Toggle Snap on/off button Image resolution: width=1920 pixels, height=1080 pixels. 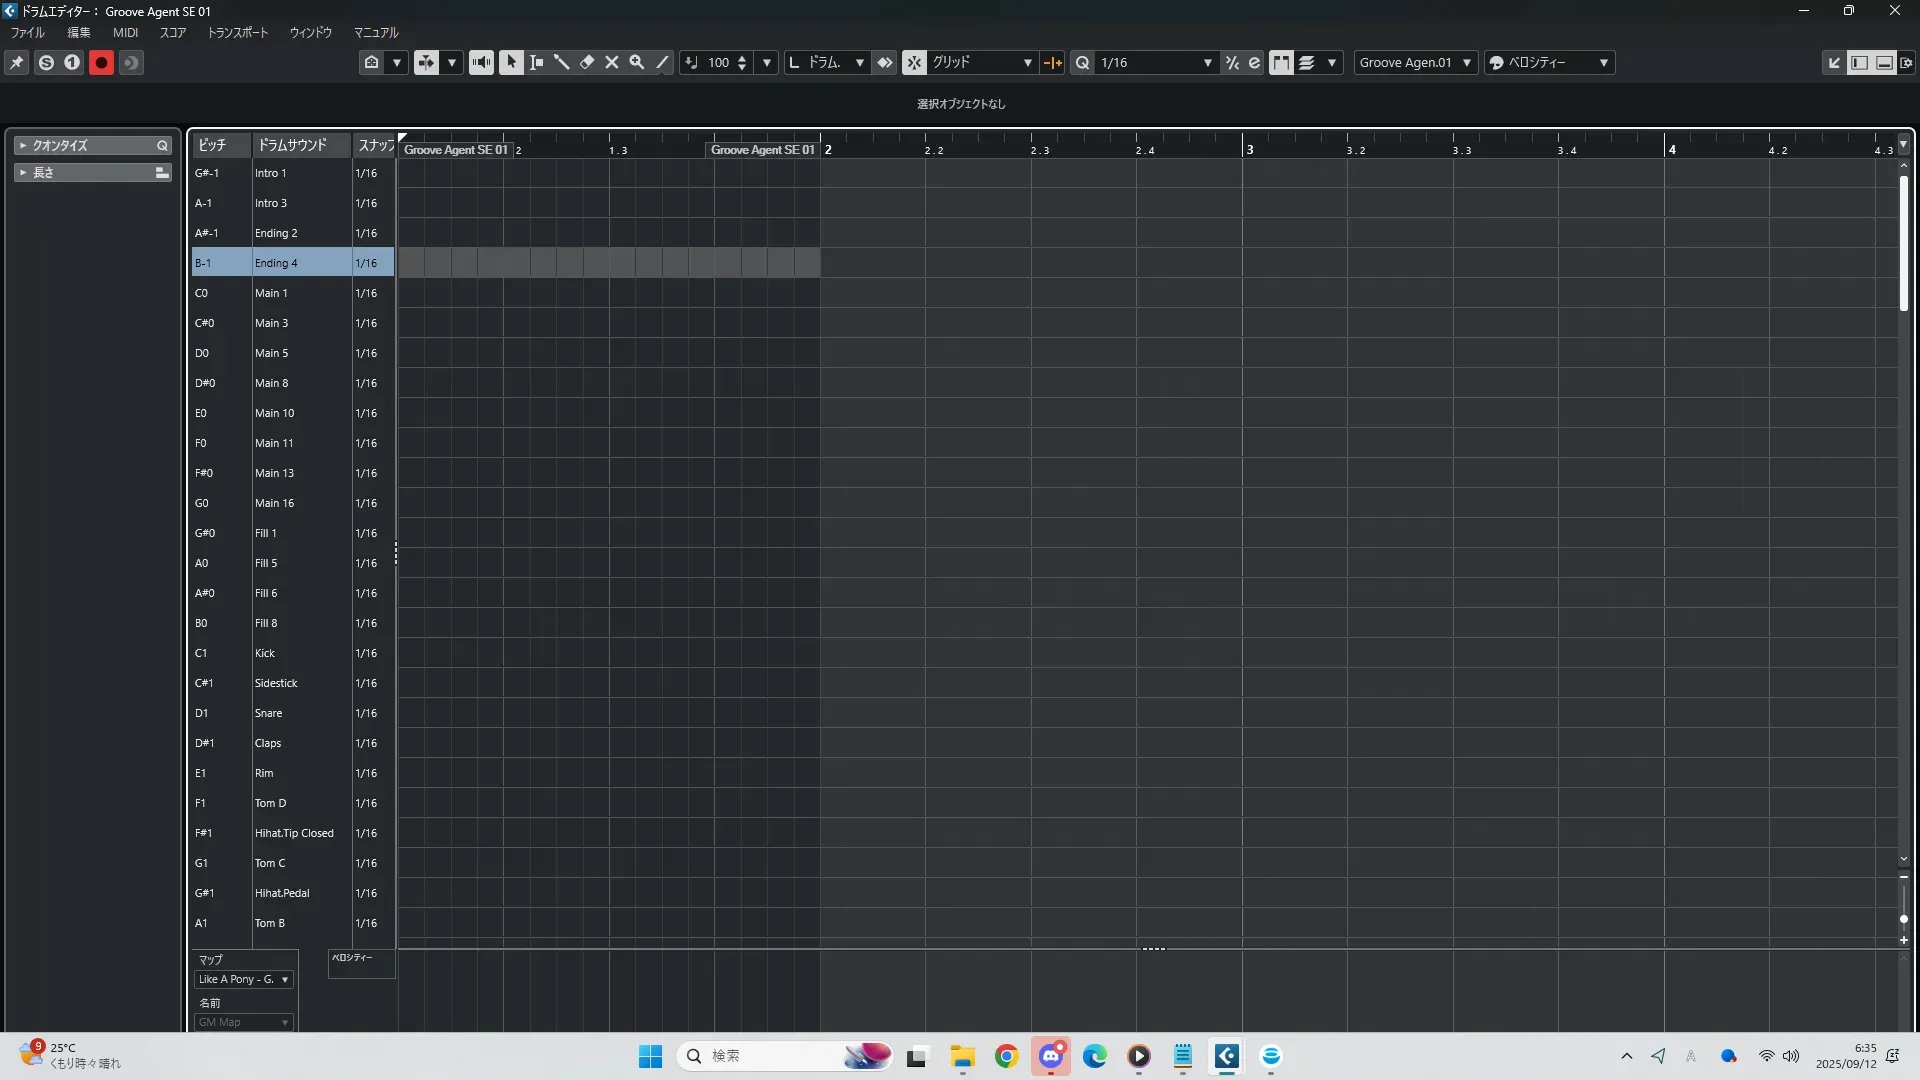(914, 62)
